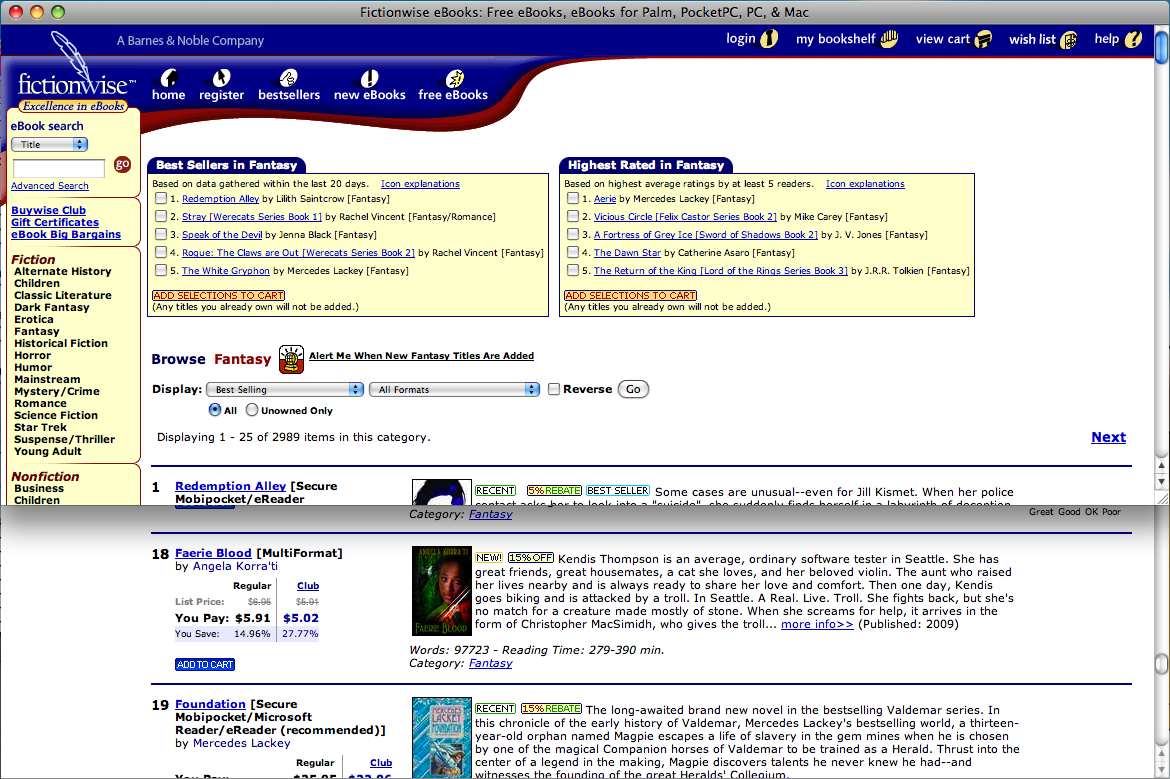Check the box next to Redemption Alley

point(161,199)
